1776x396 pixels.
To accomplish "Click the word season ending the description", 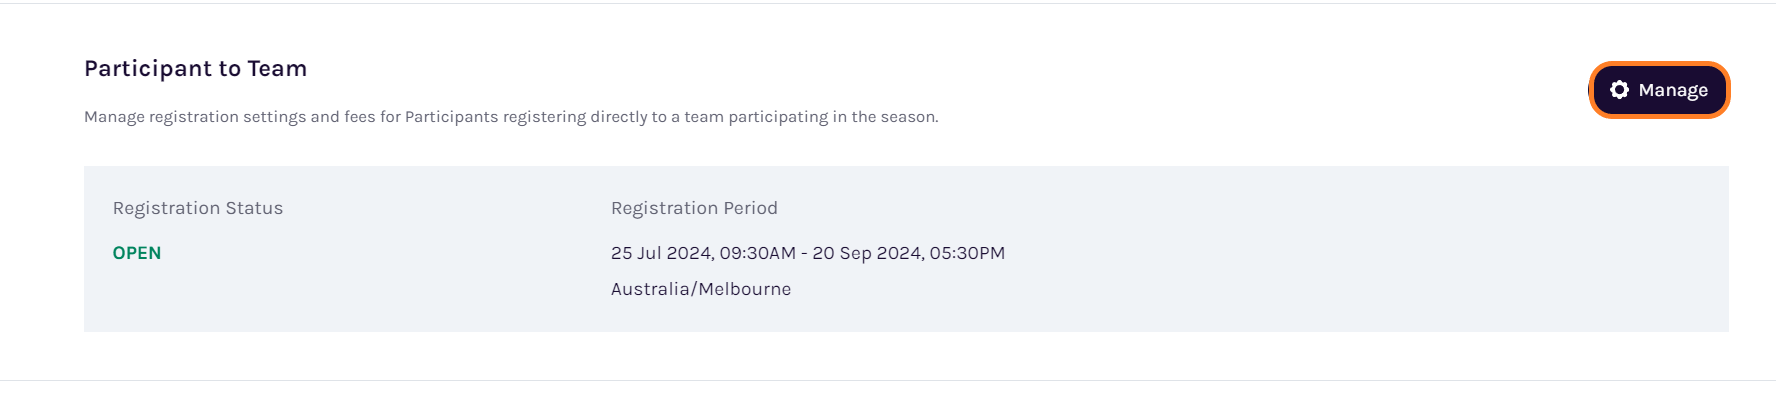I will click(x=909, y=117).
